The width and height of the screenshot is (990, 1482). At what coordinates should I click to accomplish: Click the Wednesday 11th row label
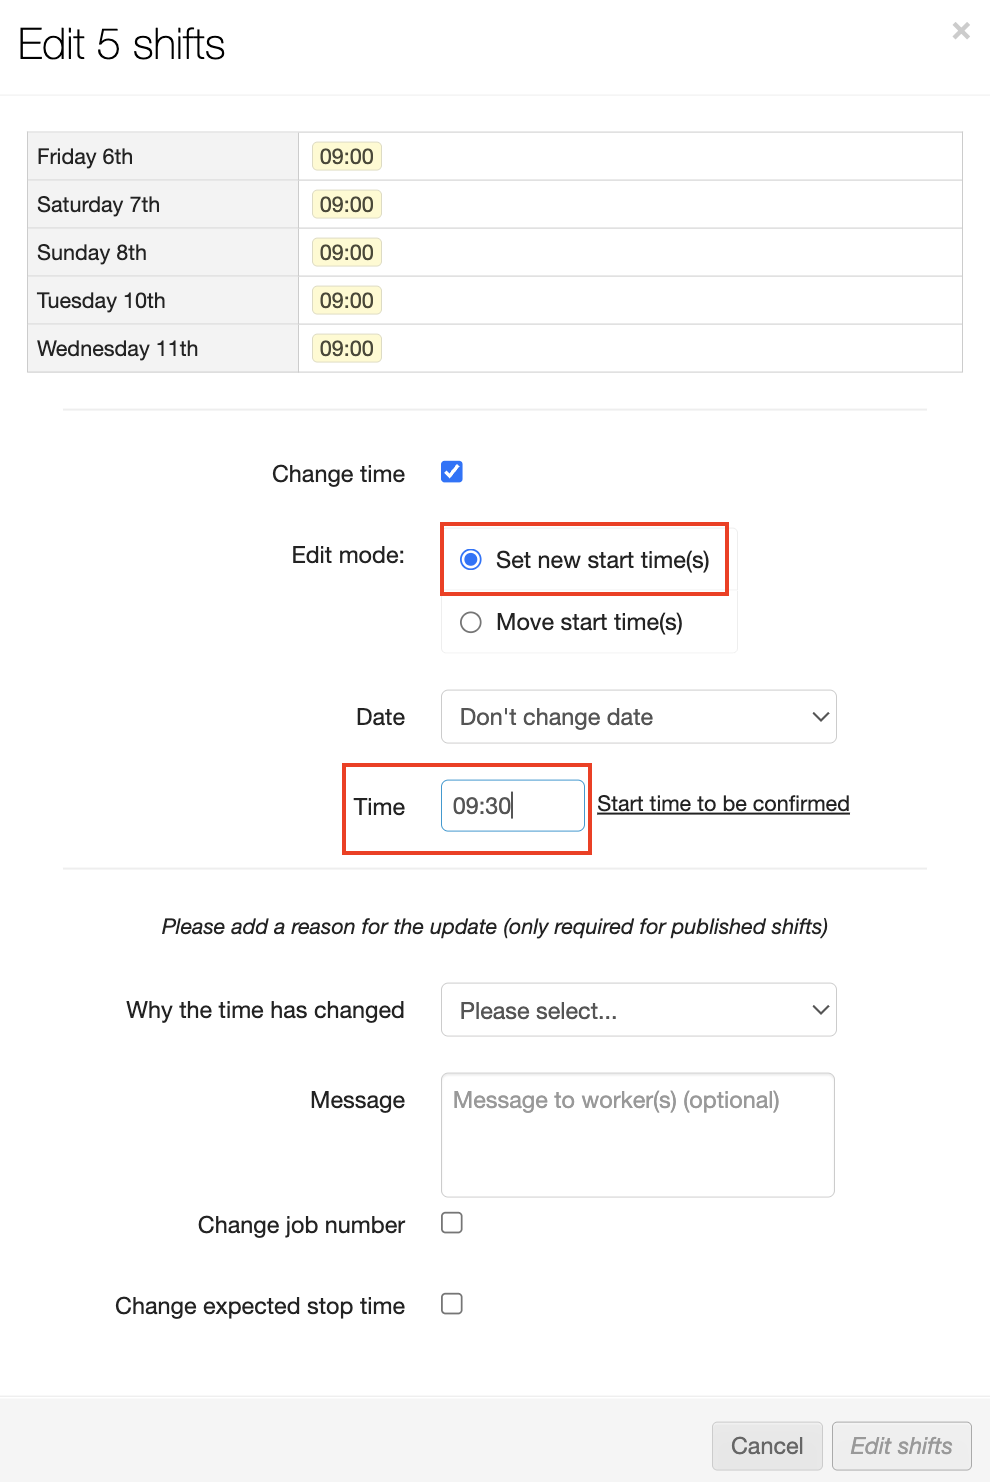118,349
